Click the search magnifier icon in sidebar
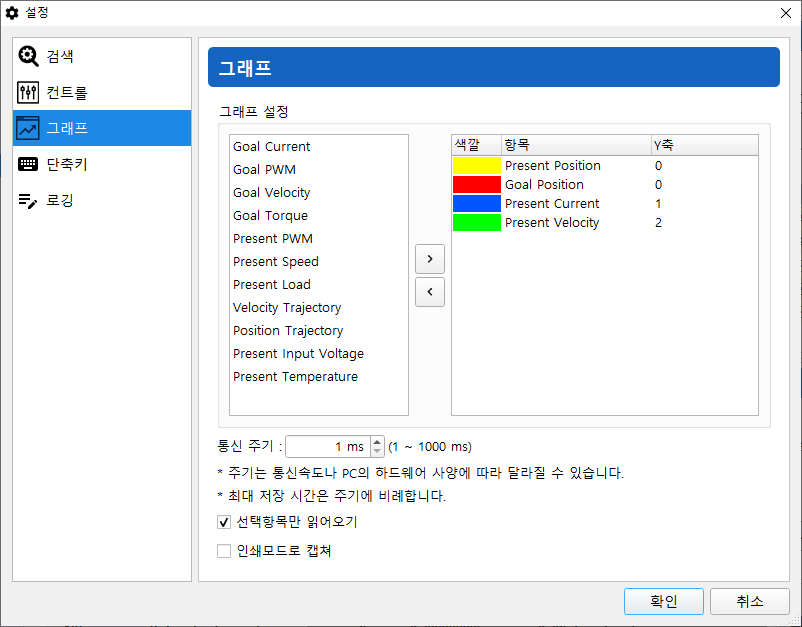Image resolution: width=802 pixels, height=627 pixels. (x=28, y=57)
